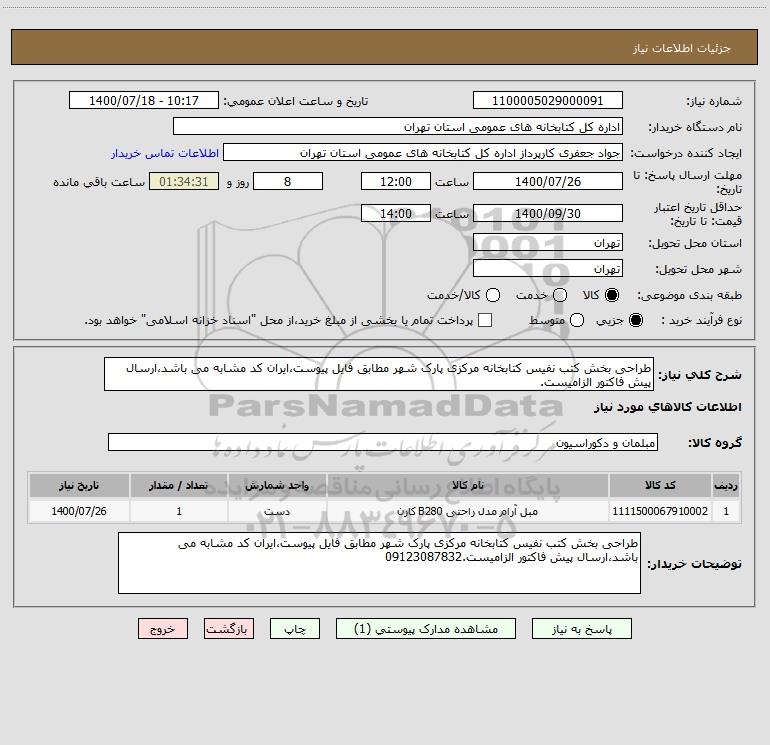This screenshot has width=770, height=745.
Task: Click the نام دستگاه خریدار field
Action: 398,127
